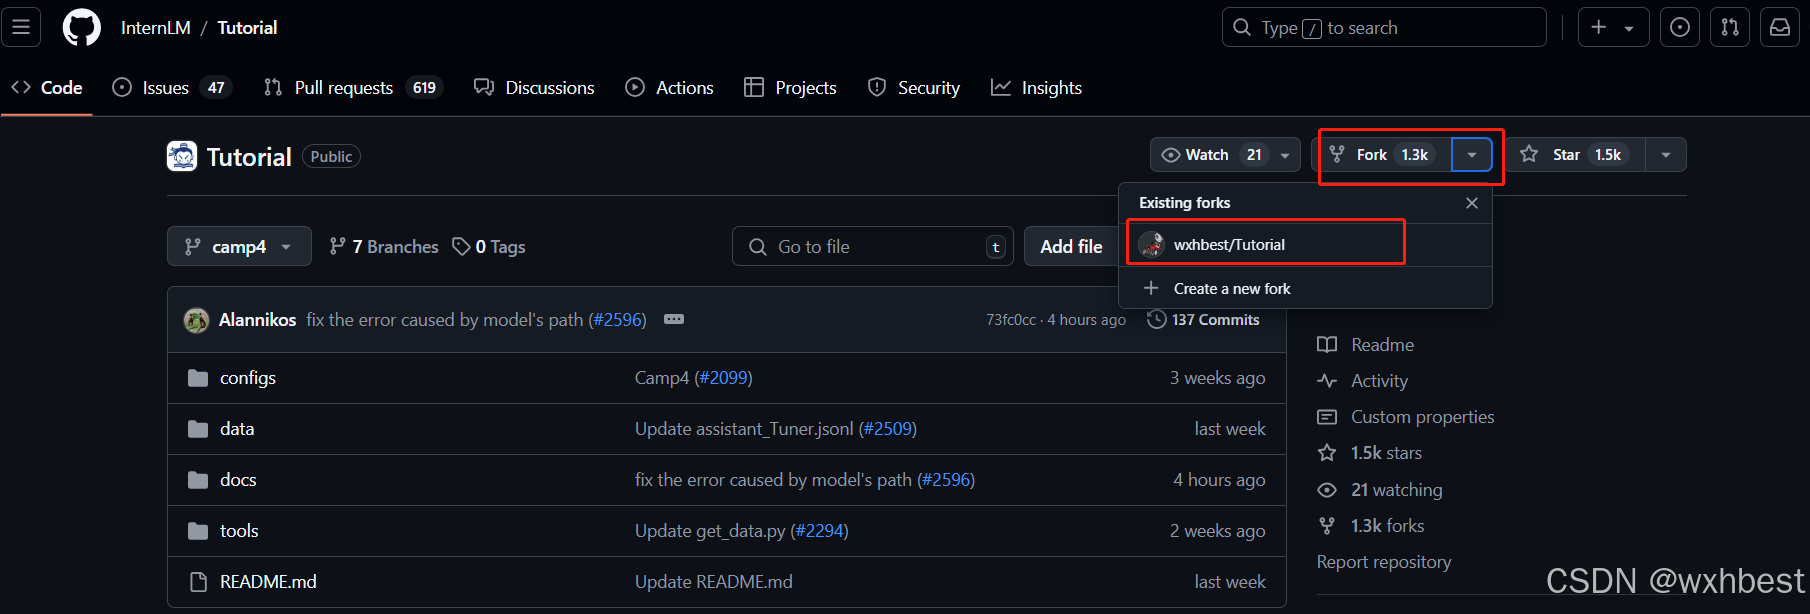The image size is (1810, 614).
Task: Click the star icon beside 1.5k stars
Action: tap(1327, 453)
